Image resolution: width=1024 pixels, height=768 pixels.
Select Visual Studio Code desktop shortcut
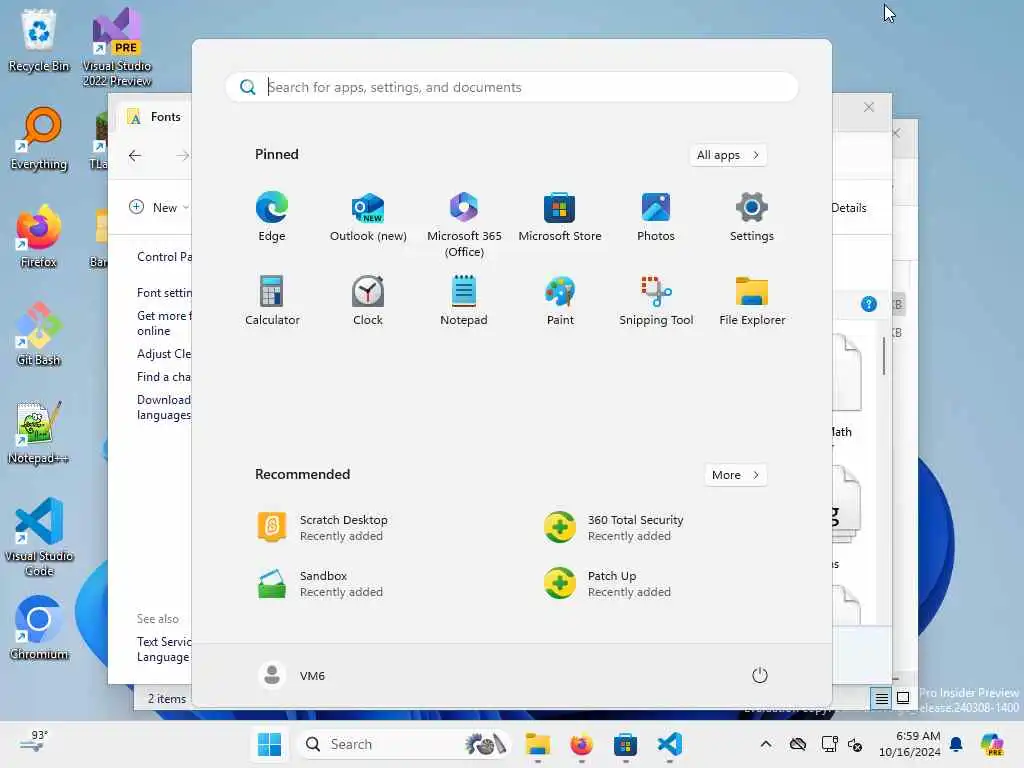click(x=39, y=537)
